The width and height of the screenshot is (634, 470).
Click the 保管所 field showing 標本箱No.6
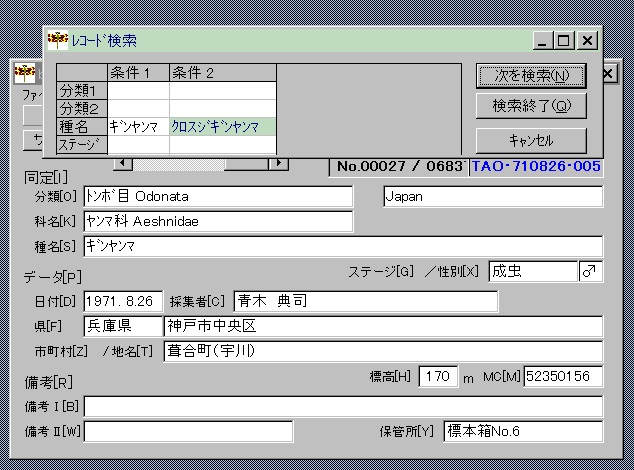[522, 431]
